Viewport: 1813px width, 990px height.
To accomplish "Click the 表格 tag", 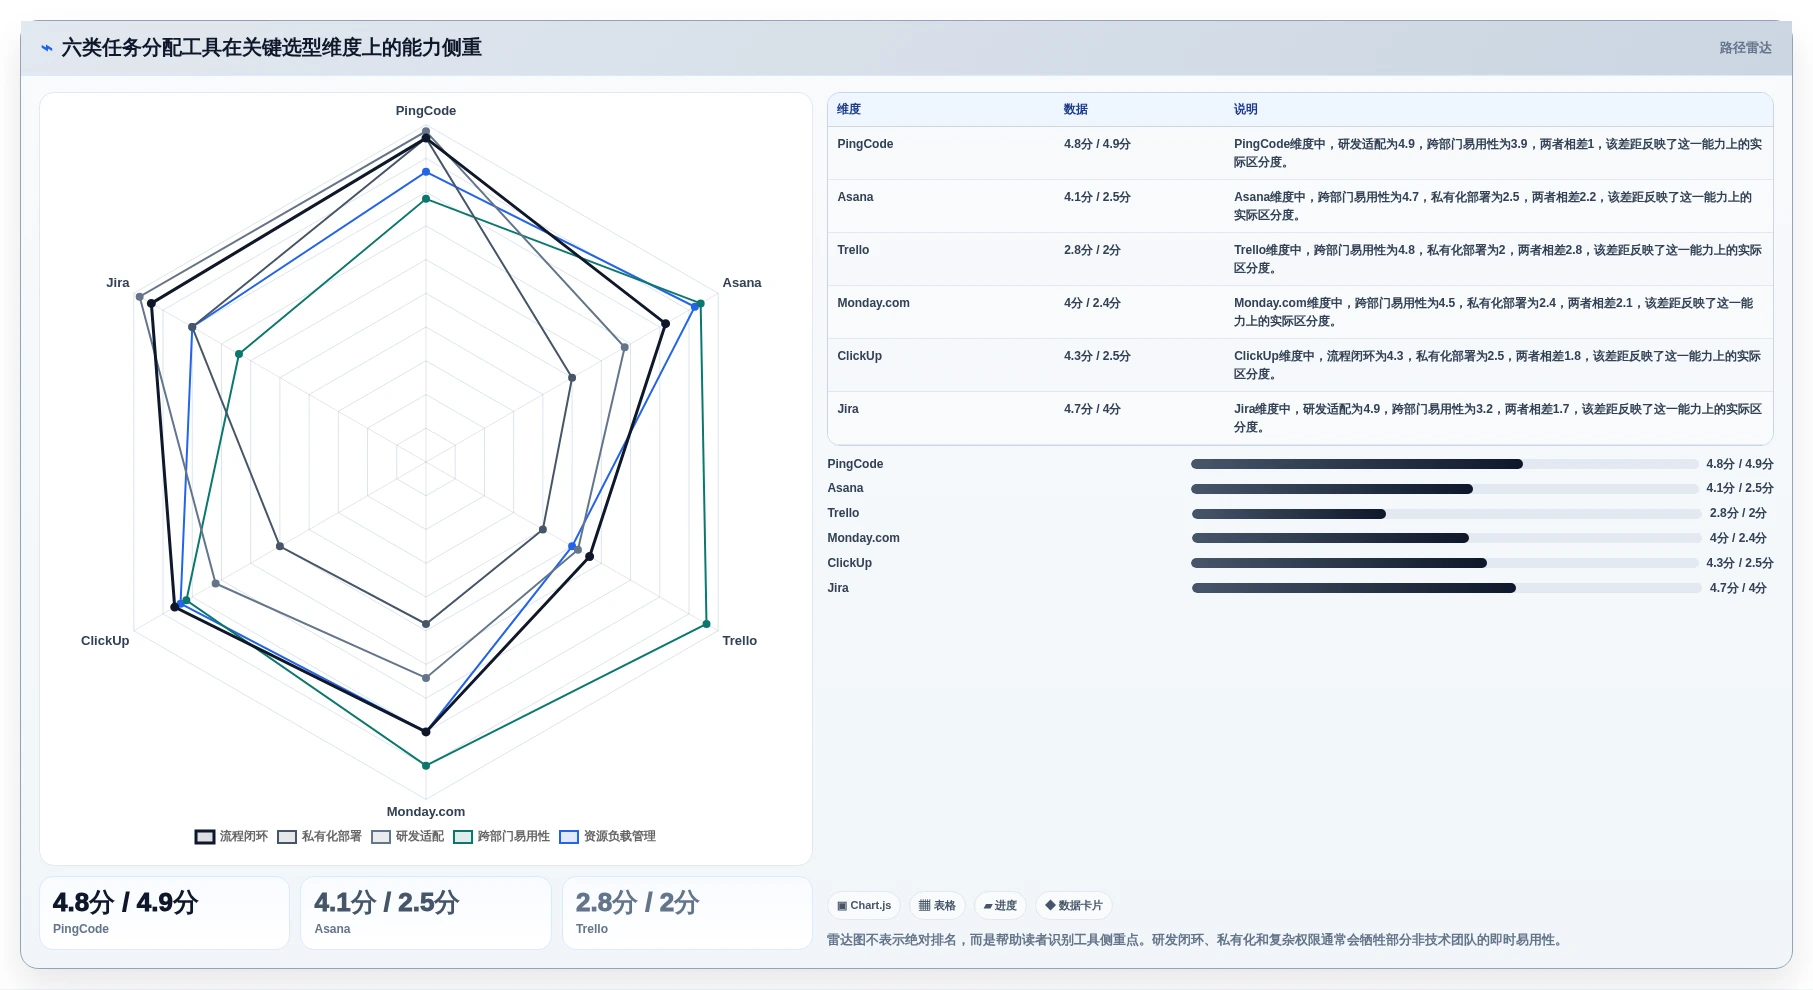I will [x=937, y=906].
